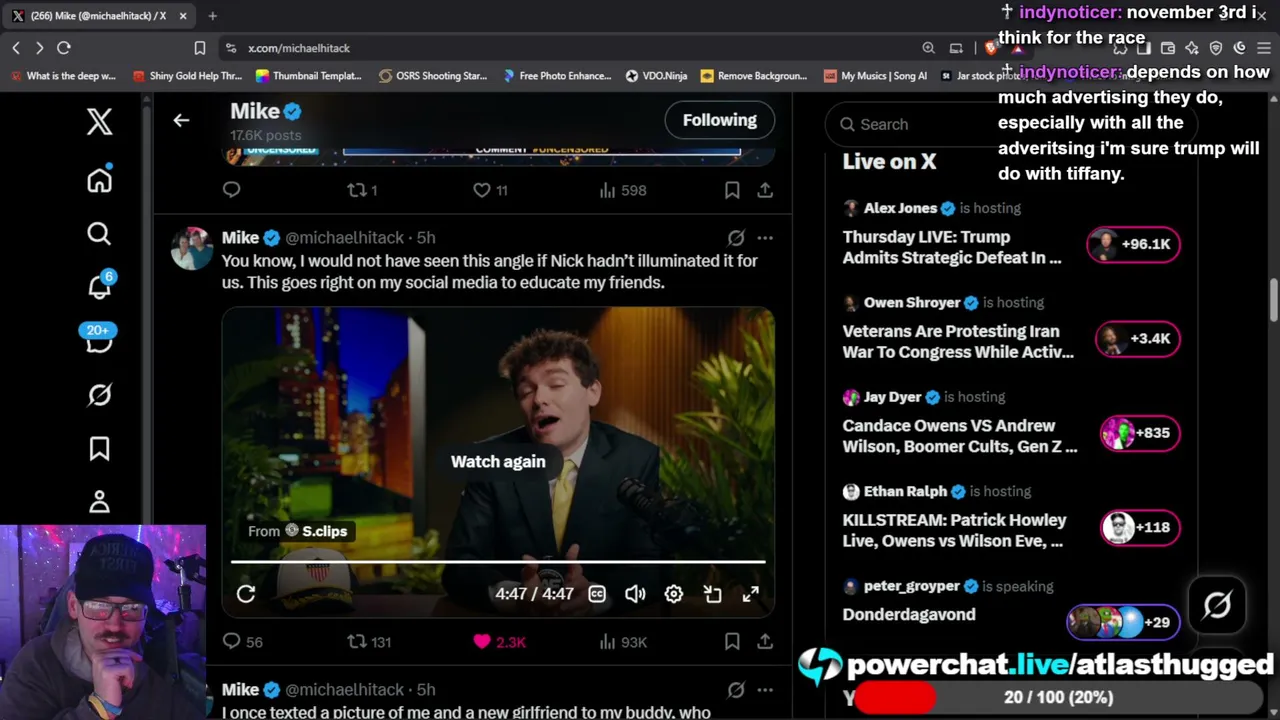This screenshot has width=1280, height=720.
Task: Open Messages with 20+ badge
Action: click(99, 340)
